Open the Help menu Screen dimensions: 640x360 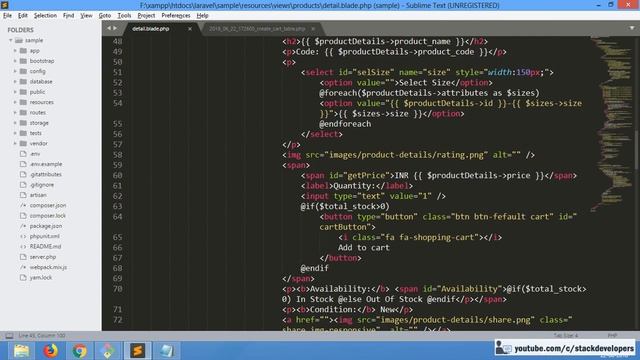(202, 16)
